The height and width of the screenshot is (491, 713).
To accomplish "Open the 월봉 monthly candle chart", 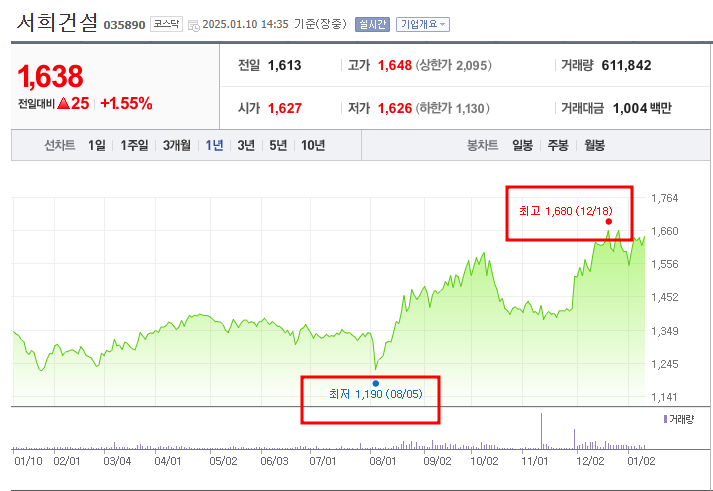I will [x=594, y=145].
